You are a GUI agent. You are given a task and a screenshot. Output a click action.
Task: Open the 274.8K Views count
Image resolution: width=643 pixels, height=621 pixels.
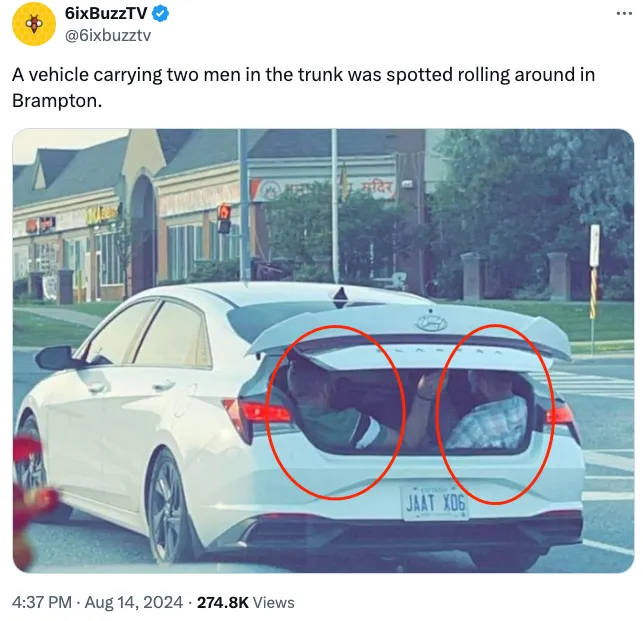point(246,602)
